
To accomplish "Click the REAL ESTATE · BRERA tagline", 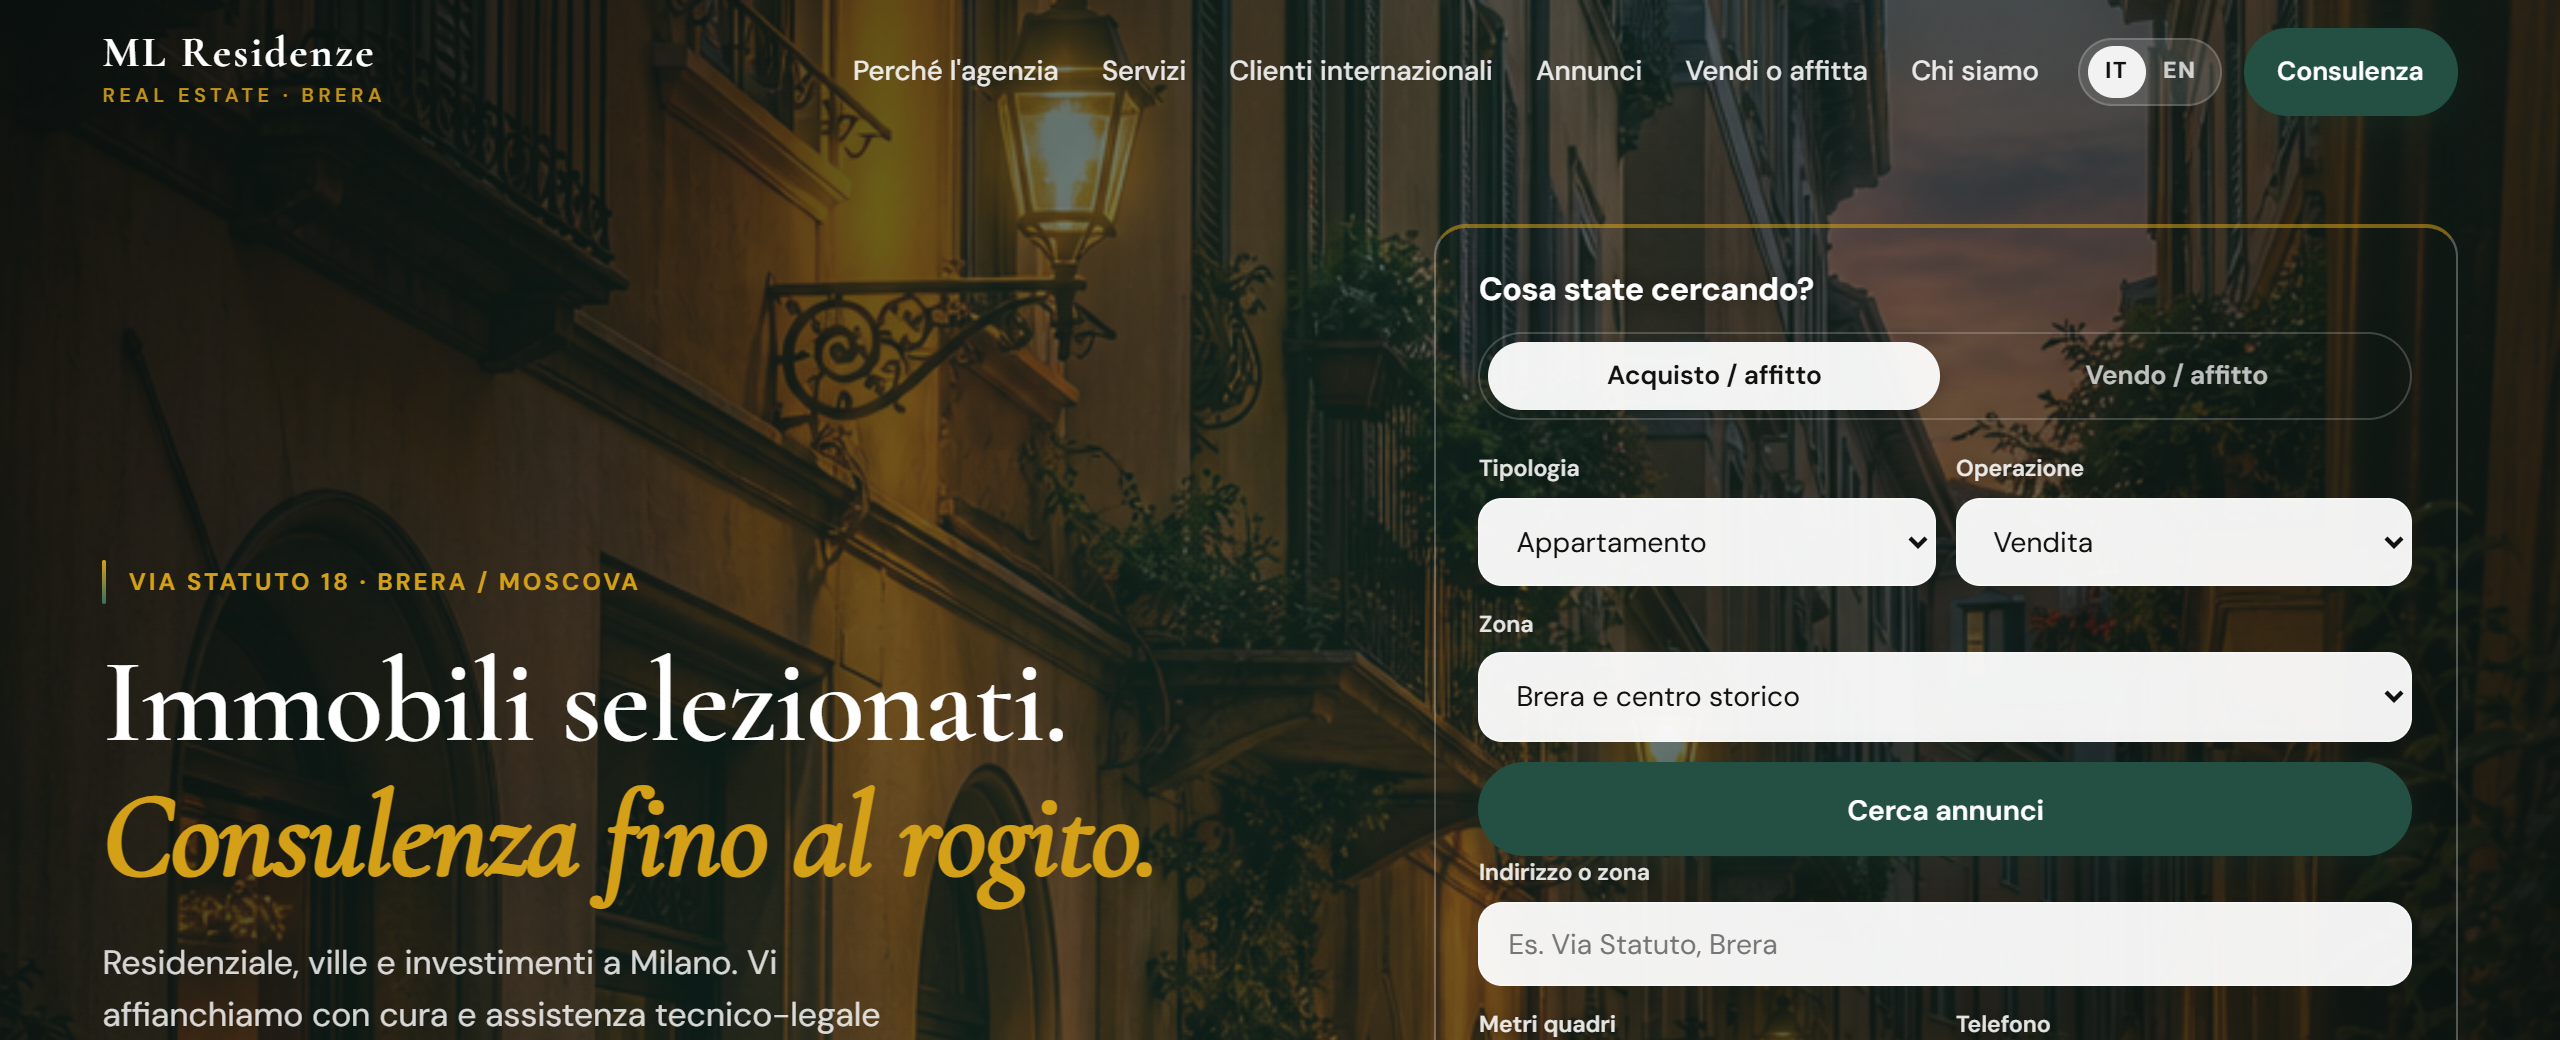I will 243,96.
